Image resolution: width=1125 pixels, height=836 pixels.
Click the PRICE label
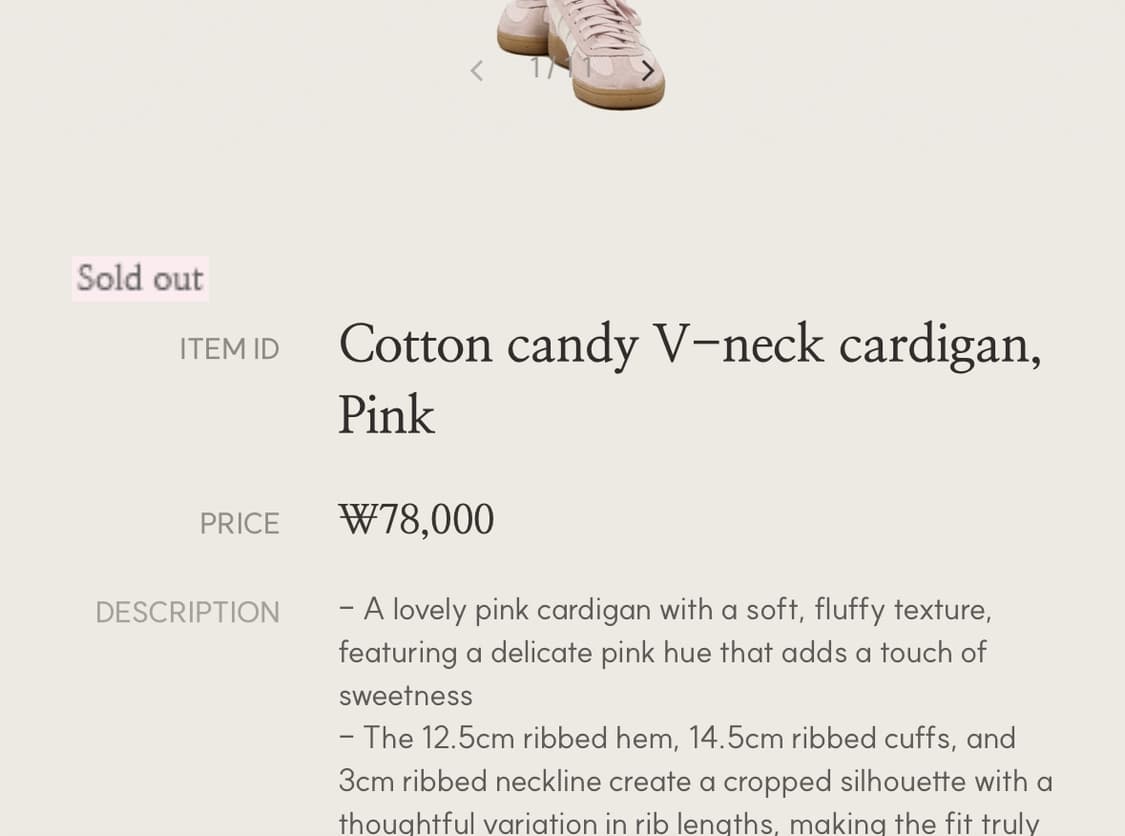coord(239,524)
